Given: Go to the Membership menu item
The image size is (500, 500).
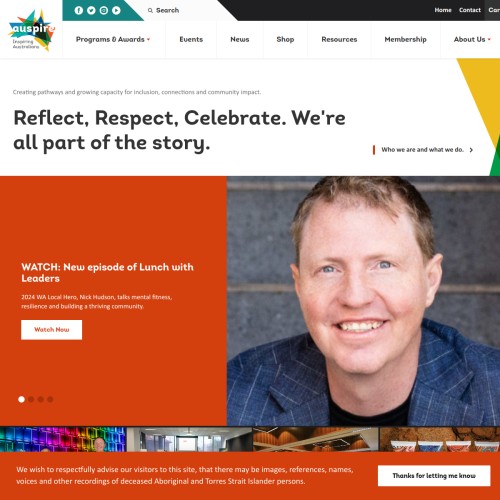Looking at the screenshot, I should click(x=405, y=39).
